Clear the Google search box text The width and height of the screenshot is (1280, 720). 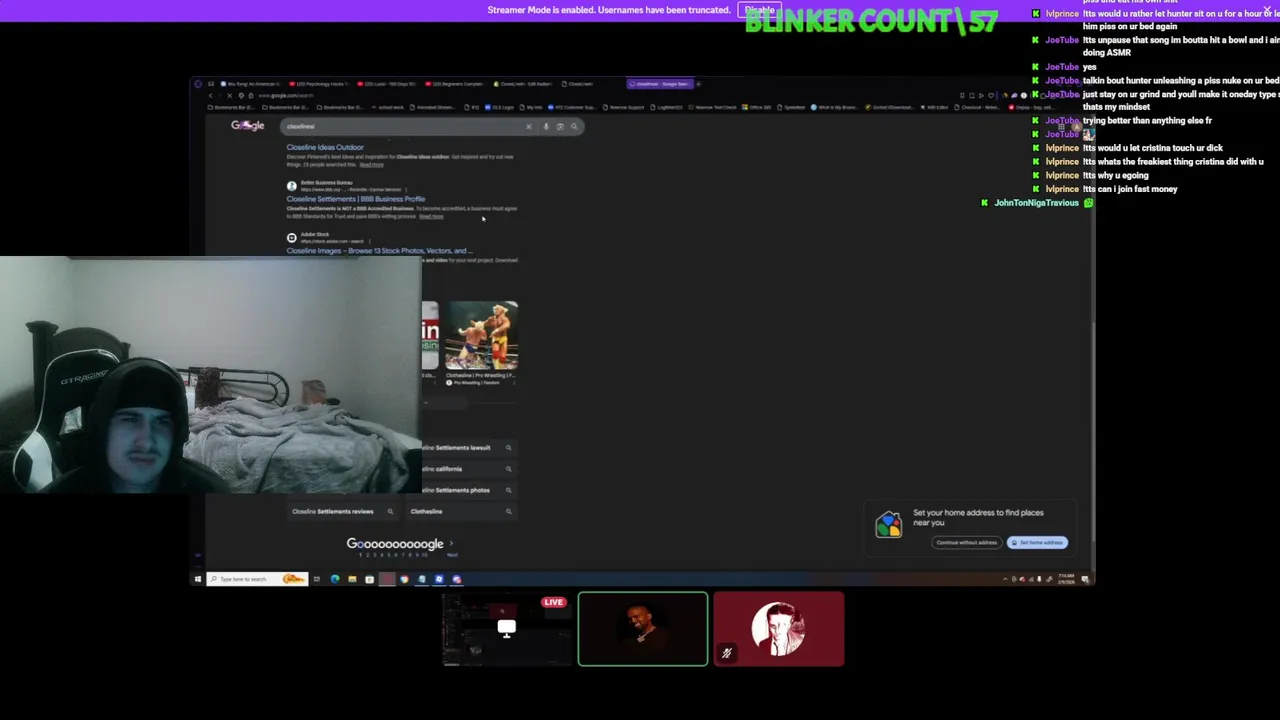coord(528,127)
